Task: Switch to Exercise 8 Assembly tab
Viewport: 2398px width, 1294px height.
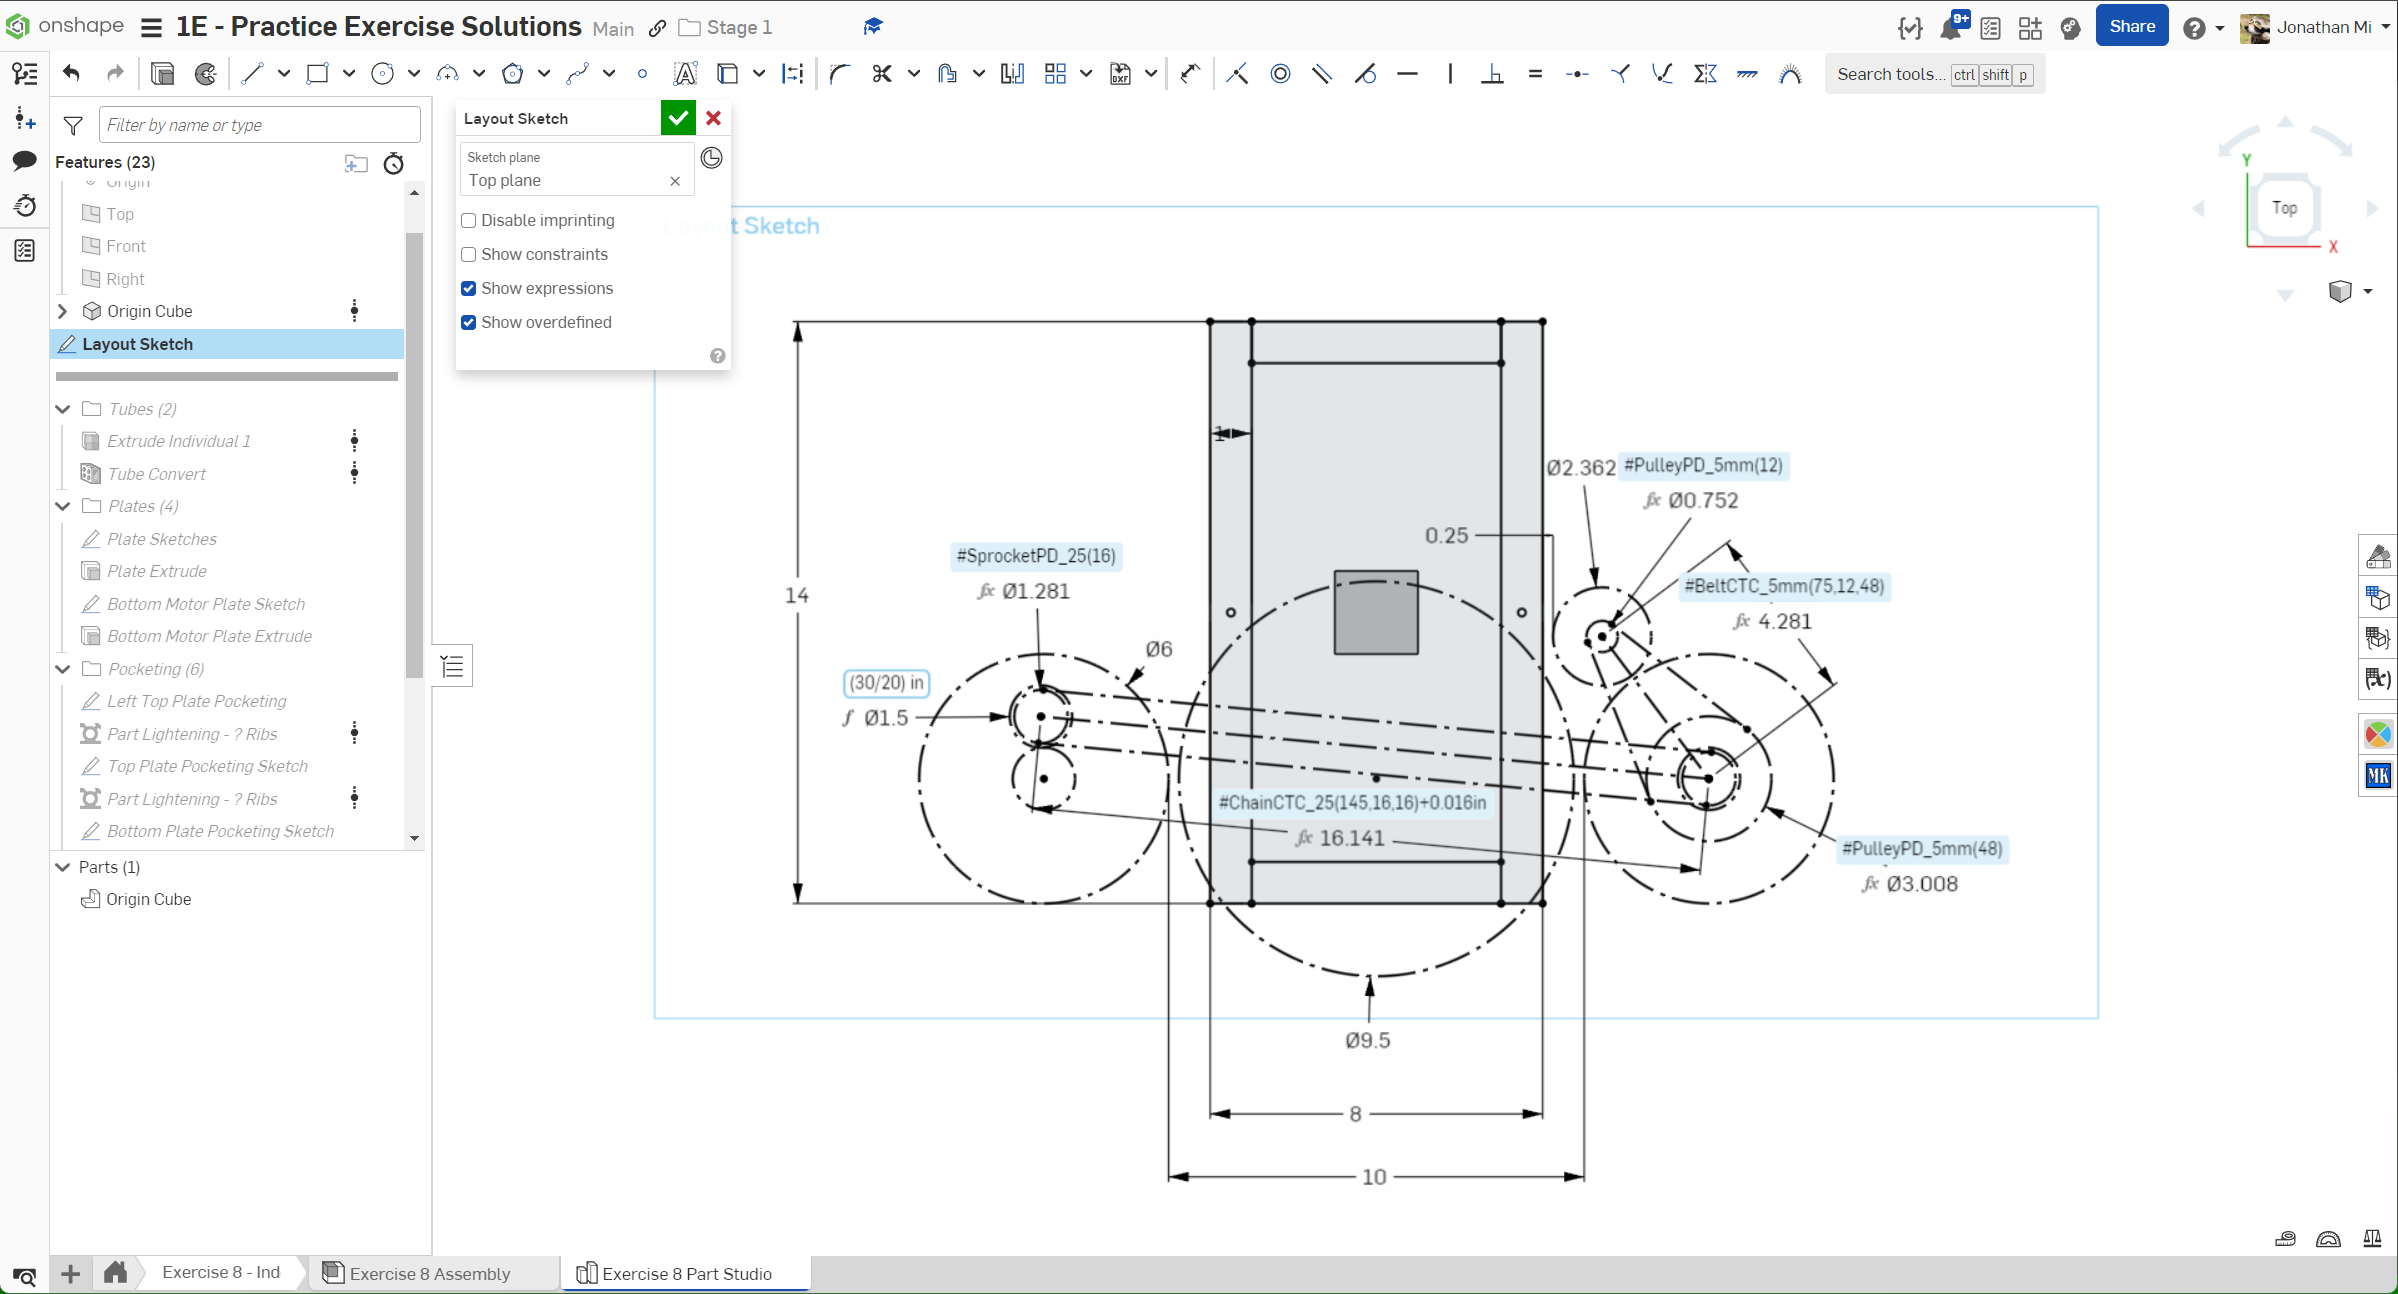Action: pyautogui.click(x=430, y=1273)
